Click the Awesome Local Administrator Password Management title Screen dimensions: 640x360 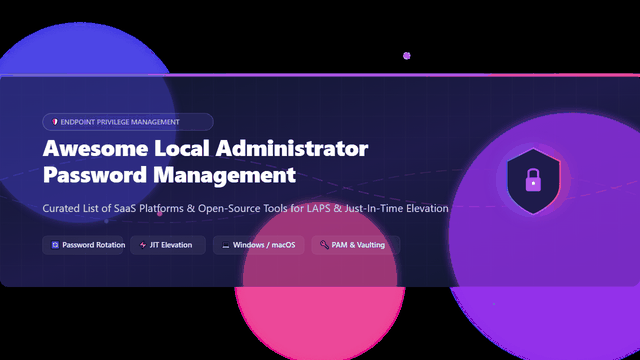click(206, 162)
